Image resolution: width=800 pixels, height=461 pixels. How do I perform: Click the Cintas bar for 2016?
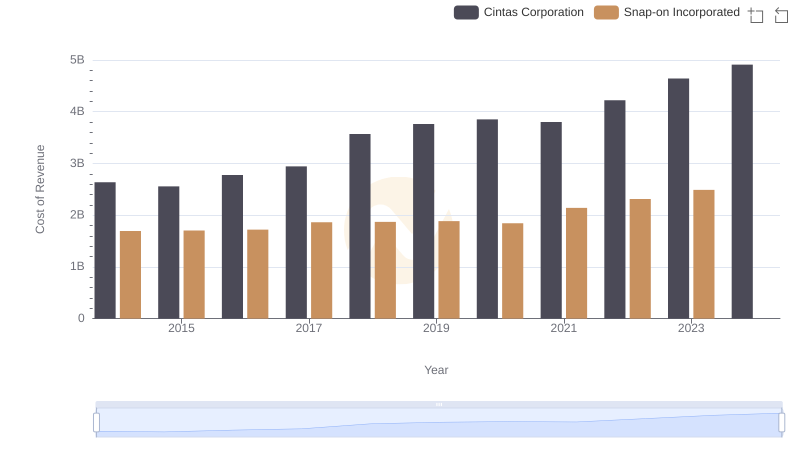pos(232,247)
